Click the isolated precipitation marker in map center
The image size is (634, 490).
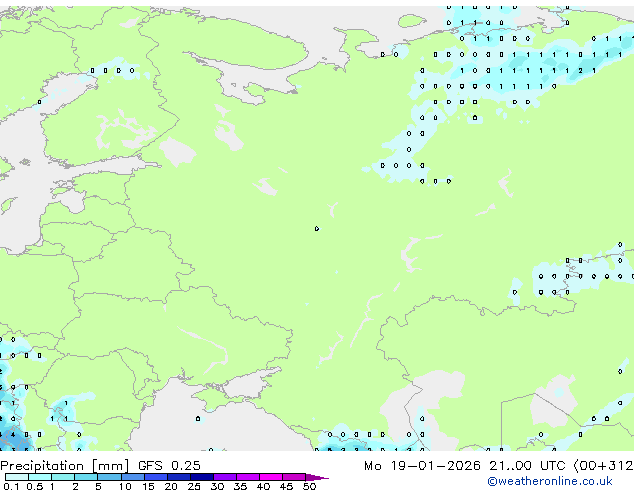(x=317, y=228)
